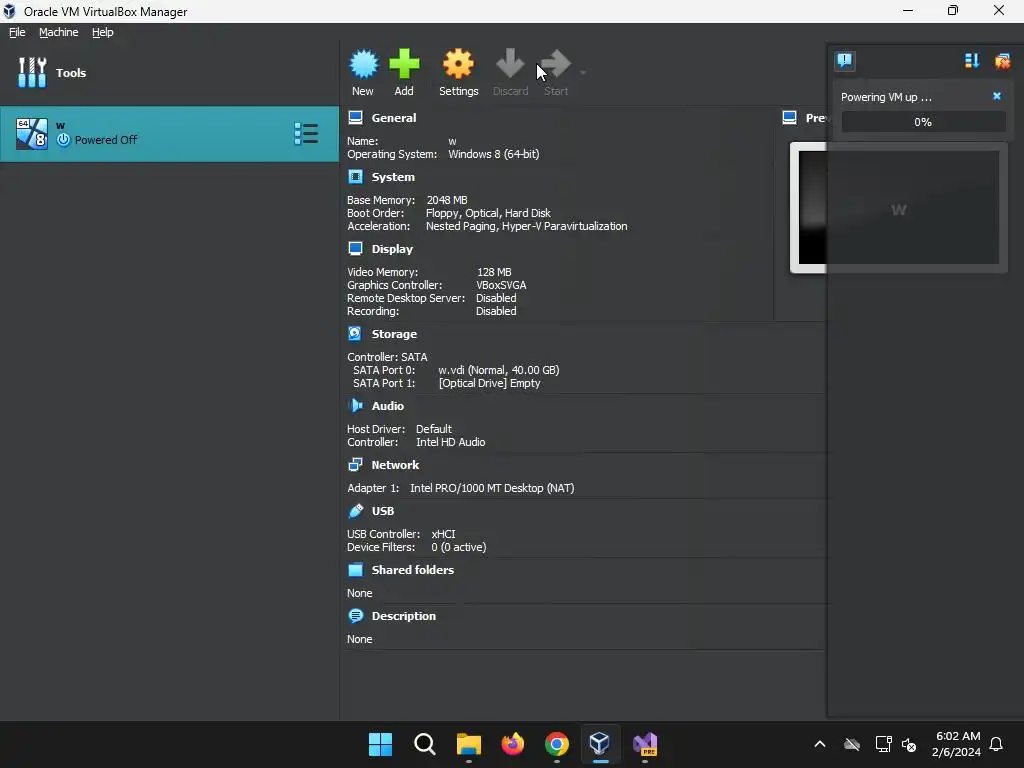Select the Powered Off status text
The width and height of the screenshot is (1024, 768).
pos(106,140)
